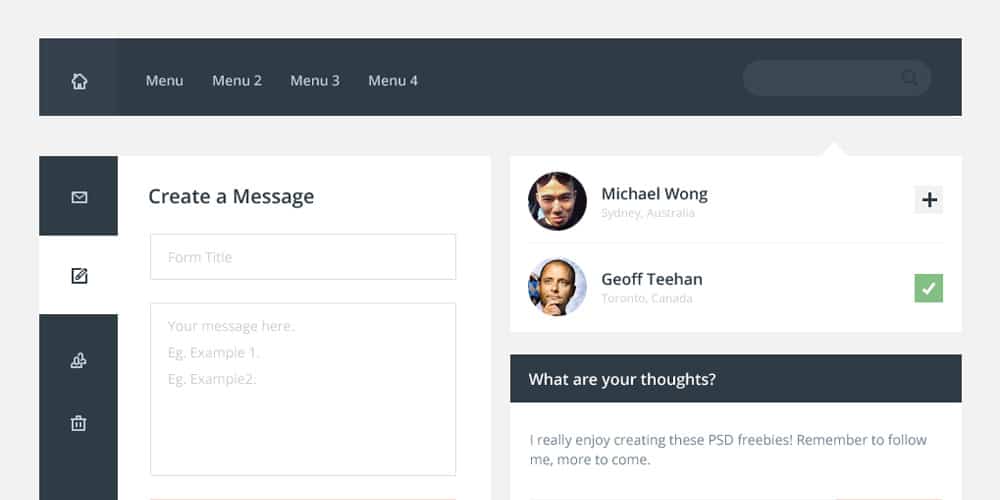The height and width of the screenshot is (500, 1000).
Task: Click Michael Wong's profile photo
Action: click(x=557, y=201)
